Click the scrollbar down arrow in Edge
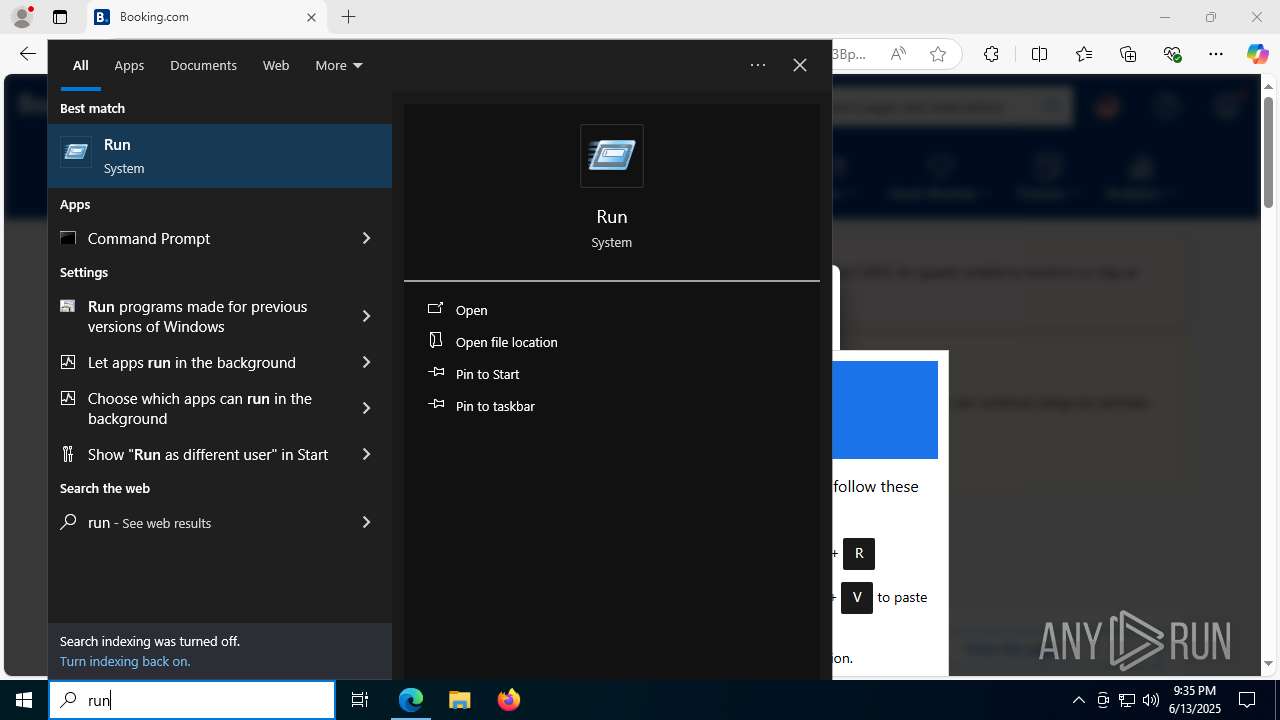 pyautogui.click(x=1268, y=663)
